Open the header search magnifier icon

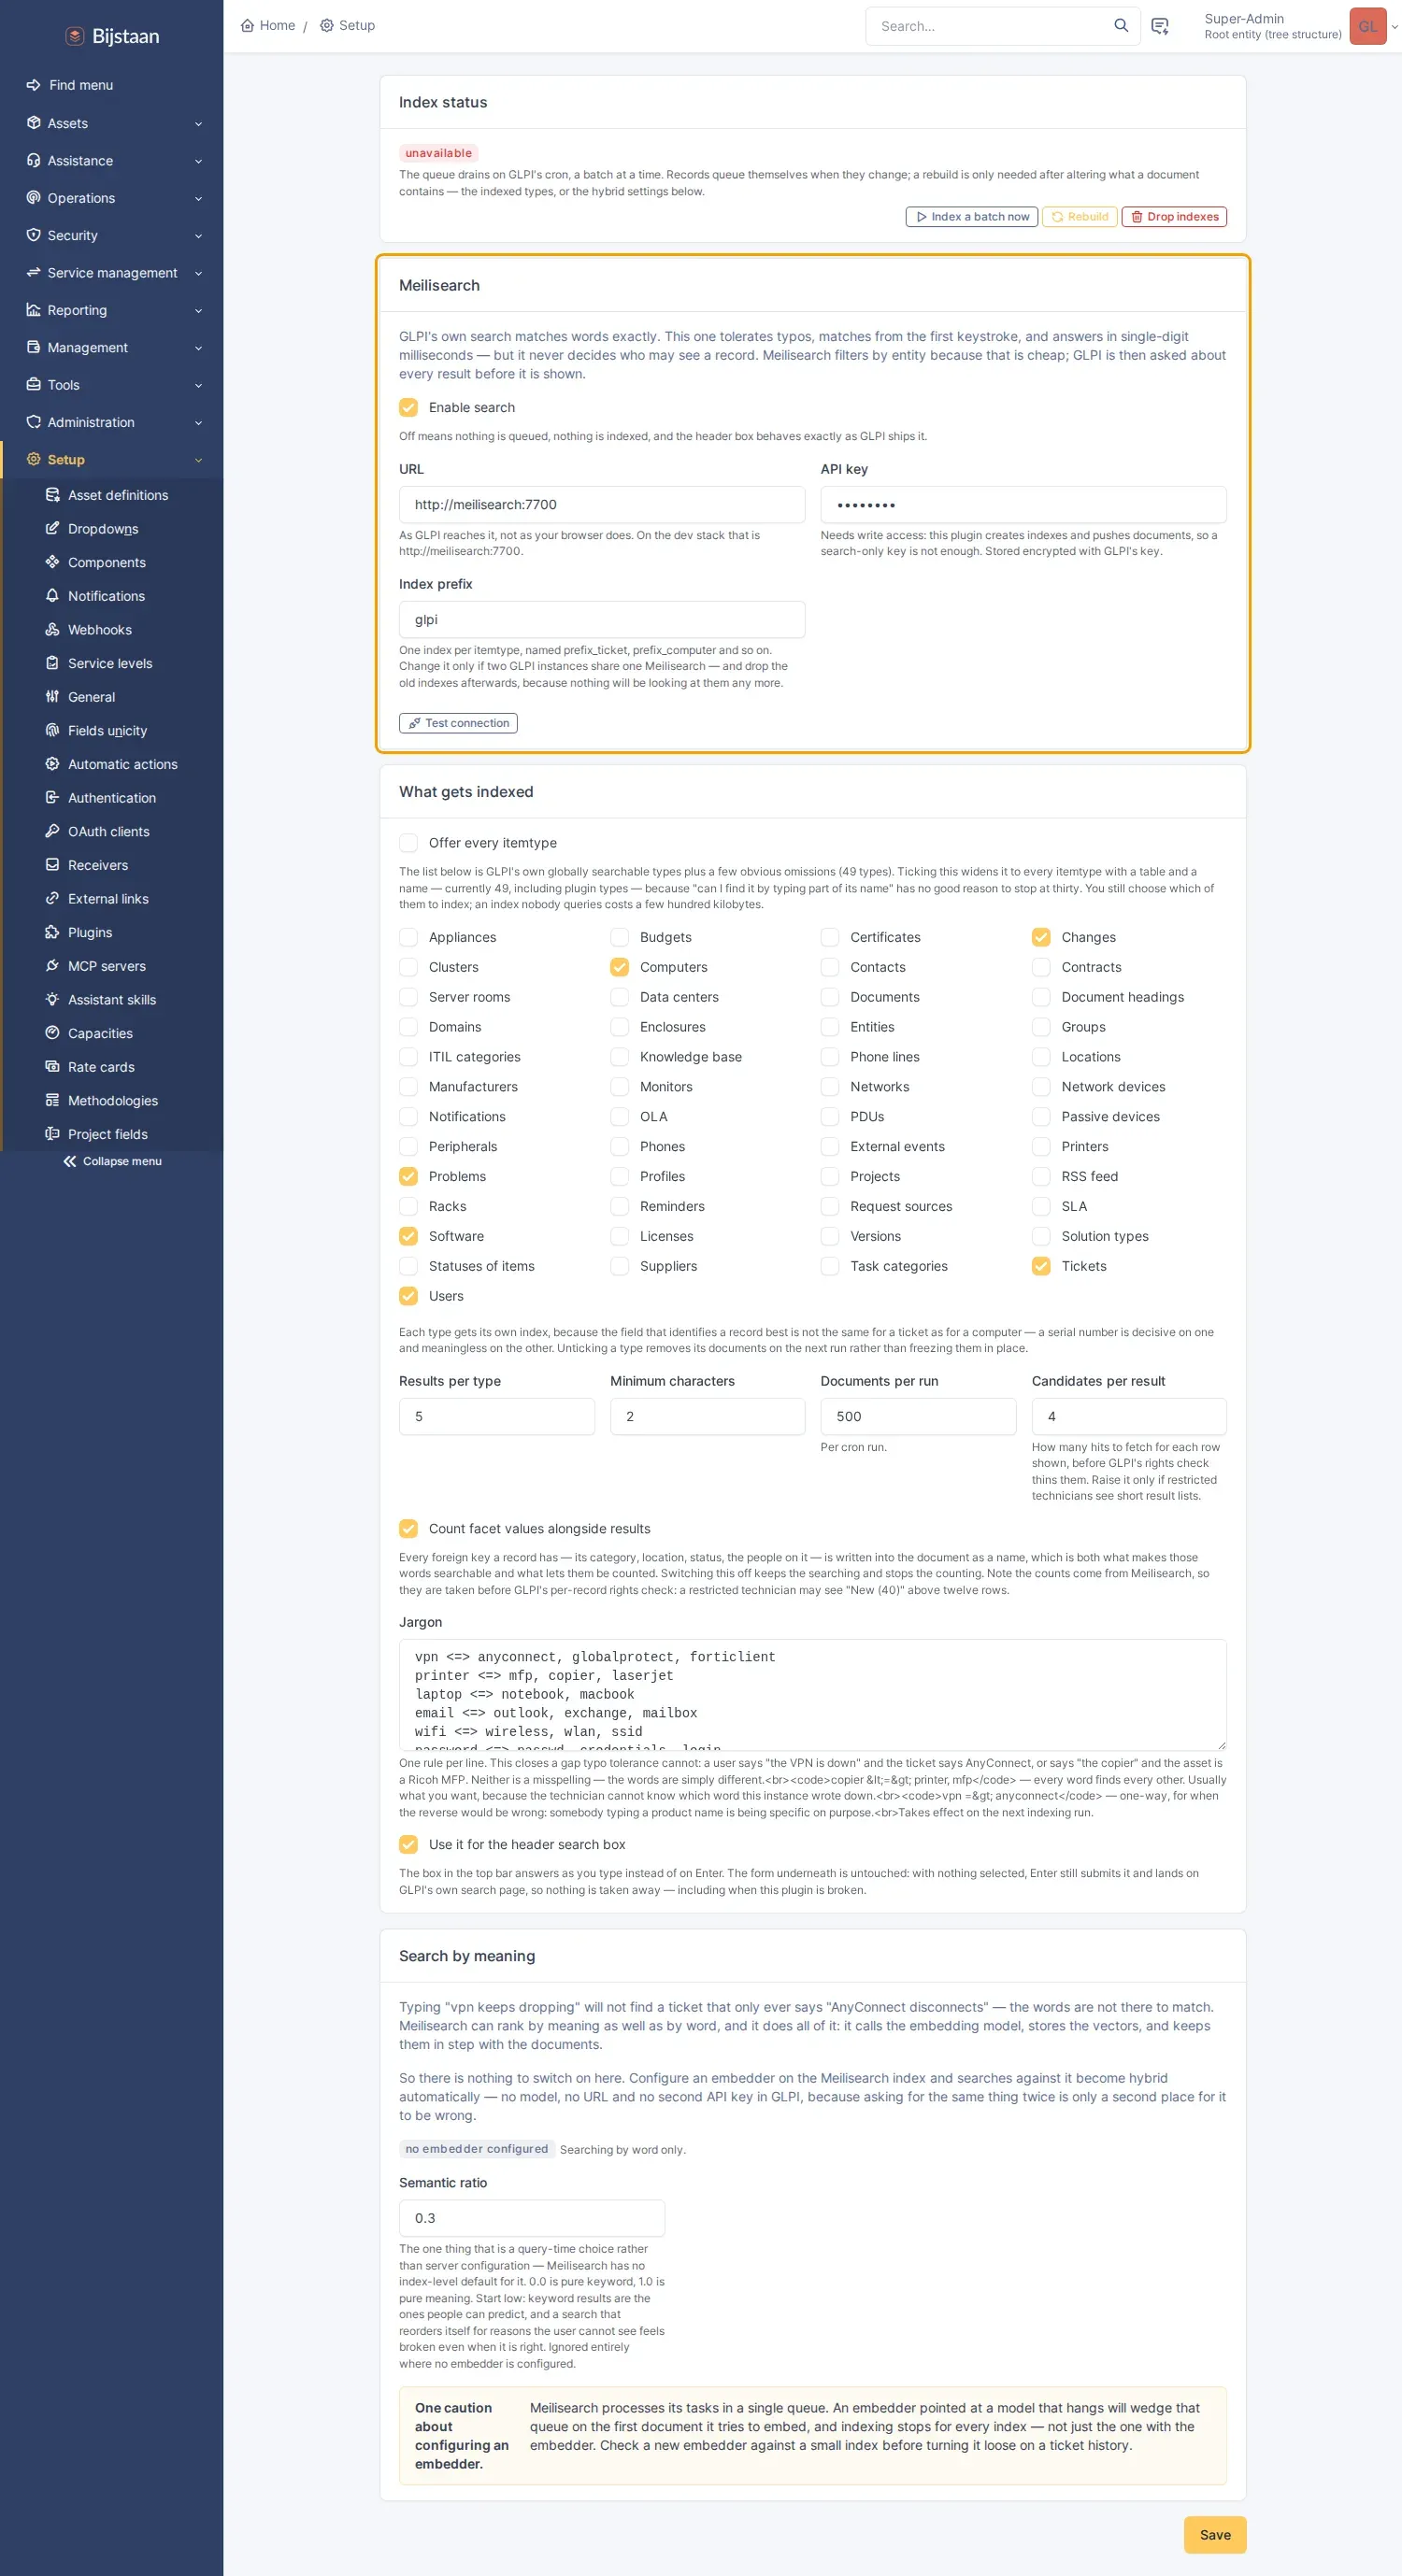[1121, 26]
